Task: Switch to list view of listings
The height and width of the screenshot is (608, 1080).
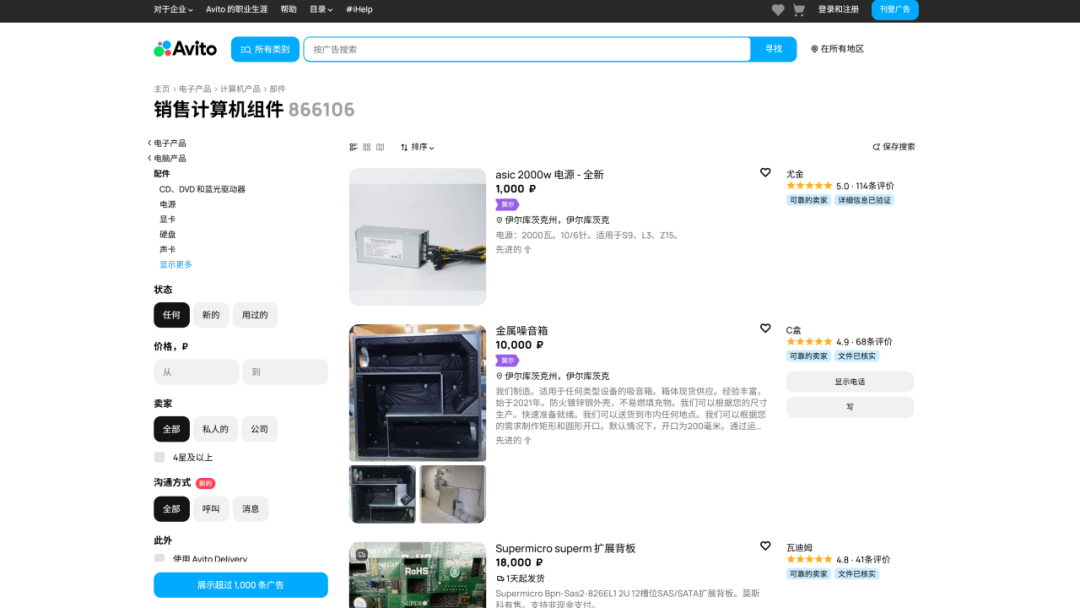Action: [x=352, y=146]
